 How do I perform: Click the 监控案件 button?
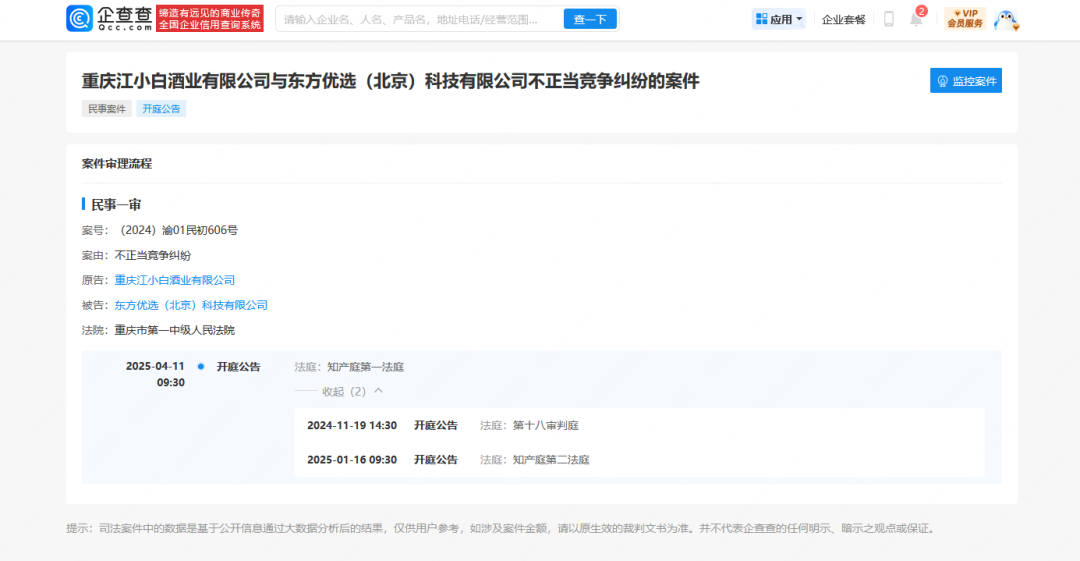coord(966,81)
